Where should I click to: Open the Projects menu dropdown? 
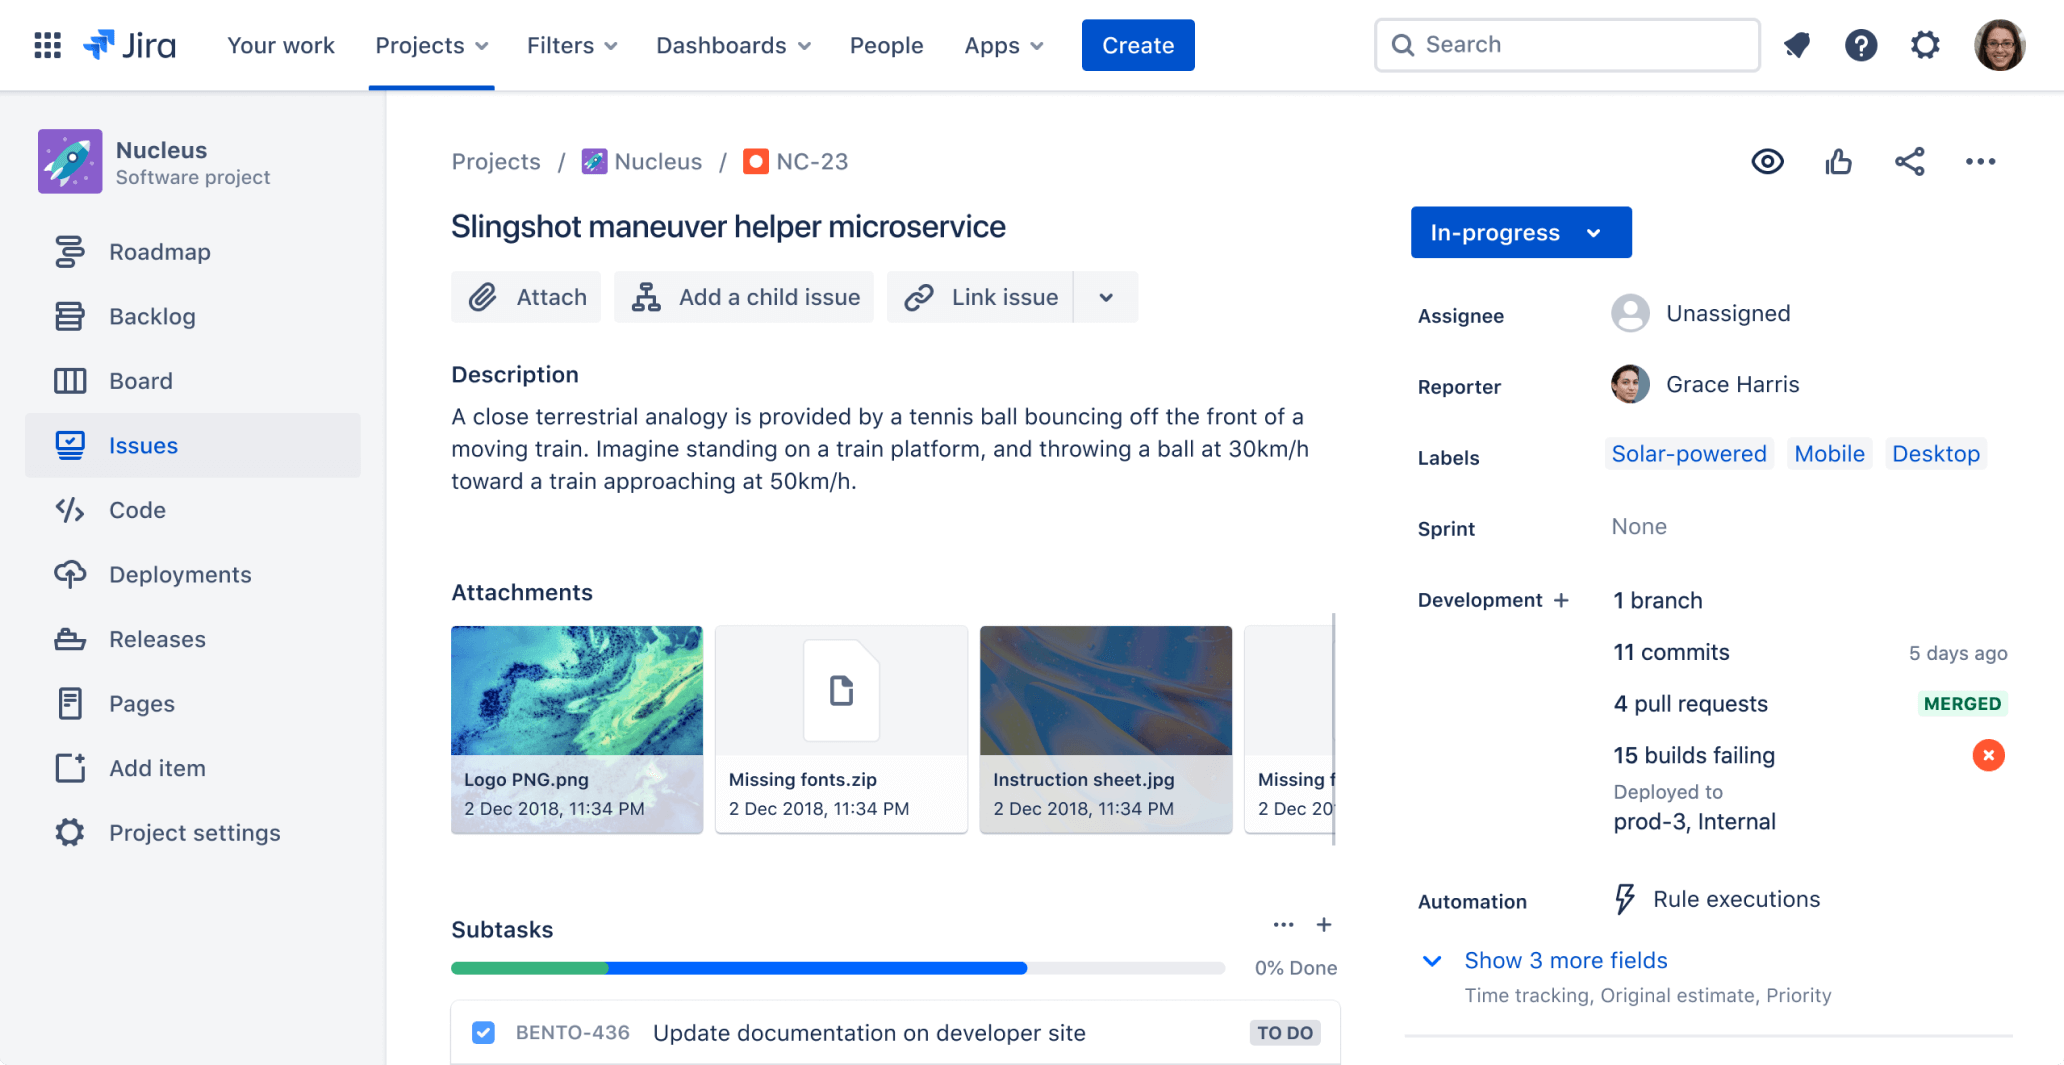point(431,45)
